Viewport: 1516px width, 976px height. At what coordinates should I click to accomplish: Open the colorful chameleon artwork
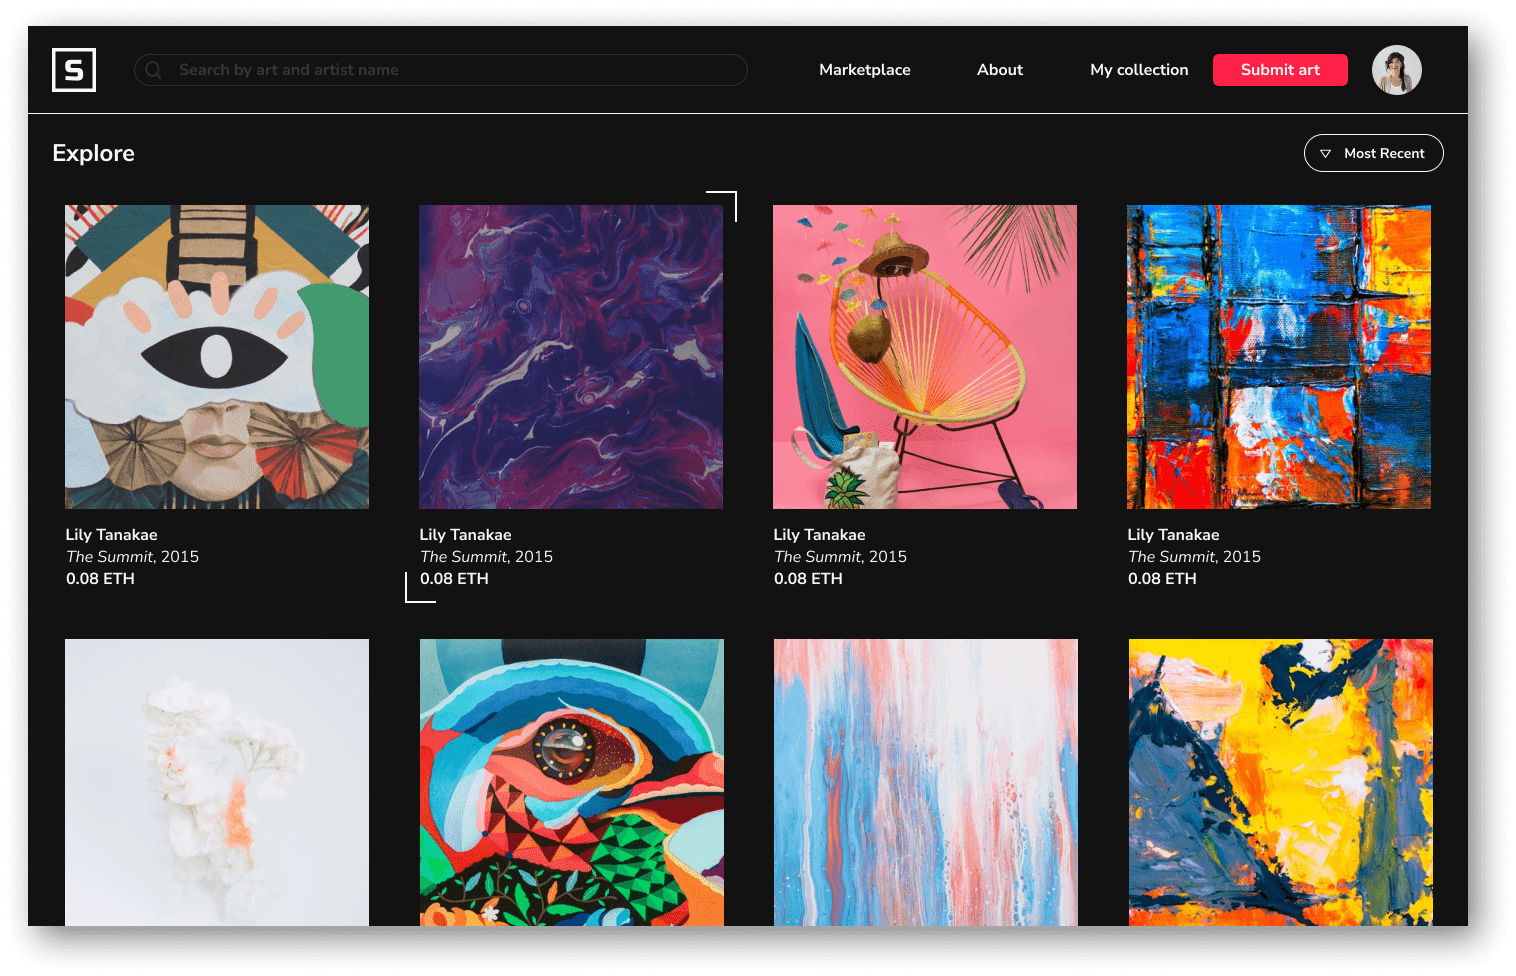(x=570, y=782)
